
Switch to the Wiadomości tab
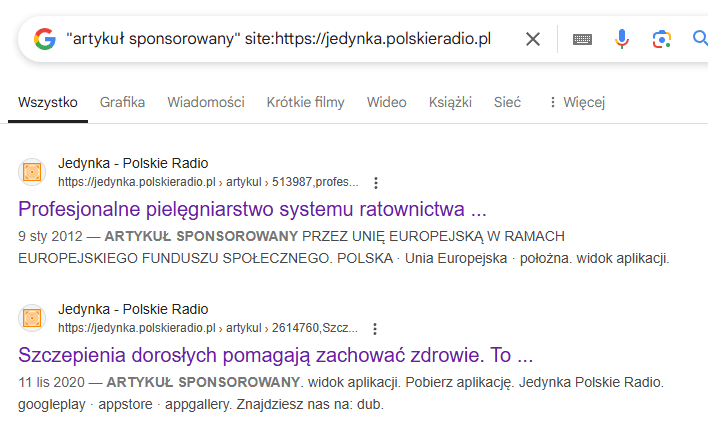(206, 102)
